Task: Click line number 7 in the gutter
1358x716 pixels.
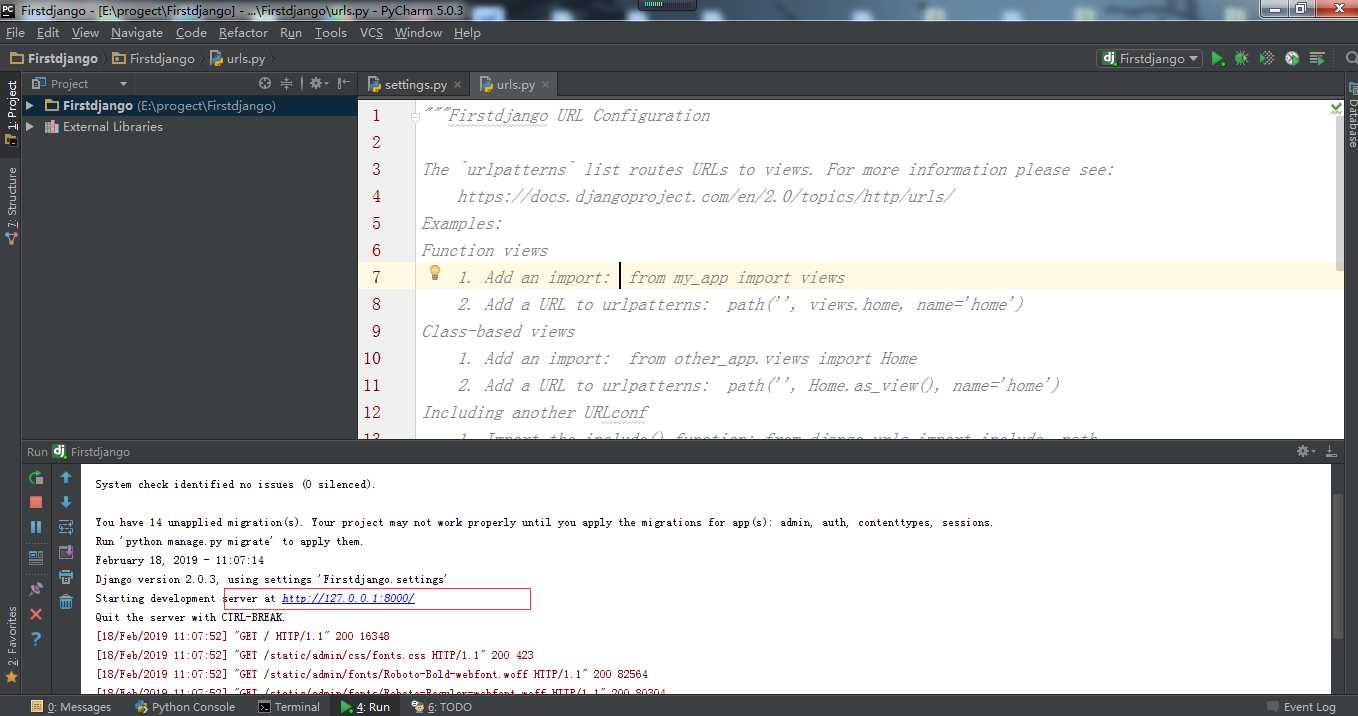Action: pyautogui.click(x=376, y=277)
